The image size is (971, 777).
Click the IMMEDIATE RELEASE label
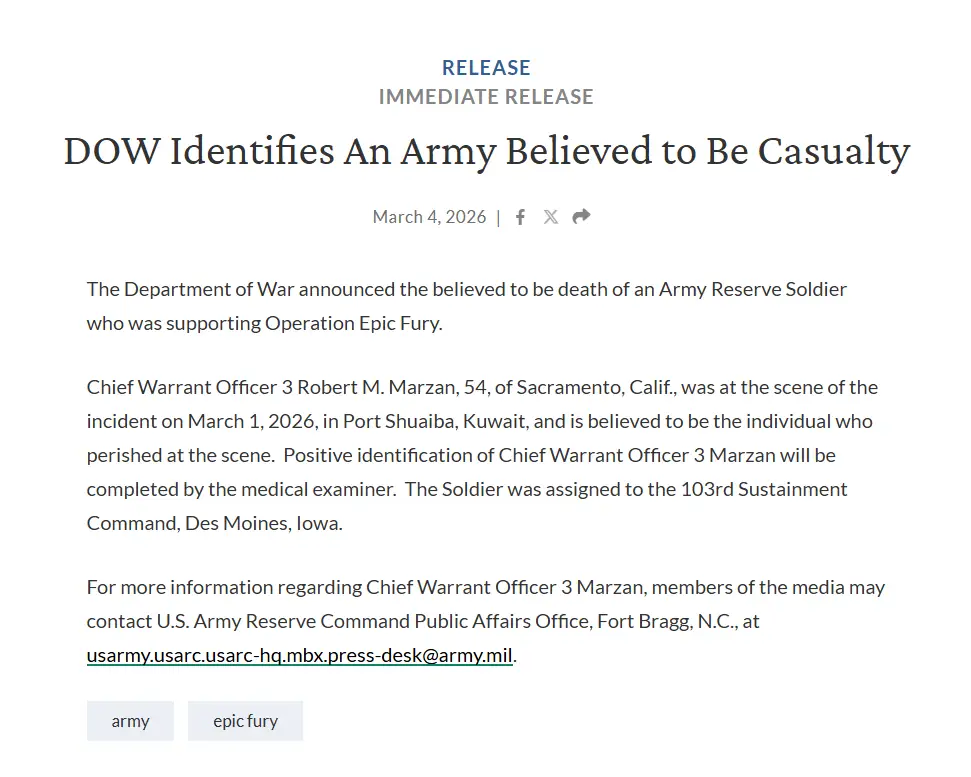[x=486, y=97]
